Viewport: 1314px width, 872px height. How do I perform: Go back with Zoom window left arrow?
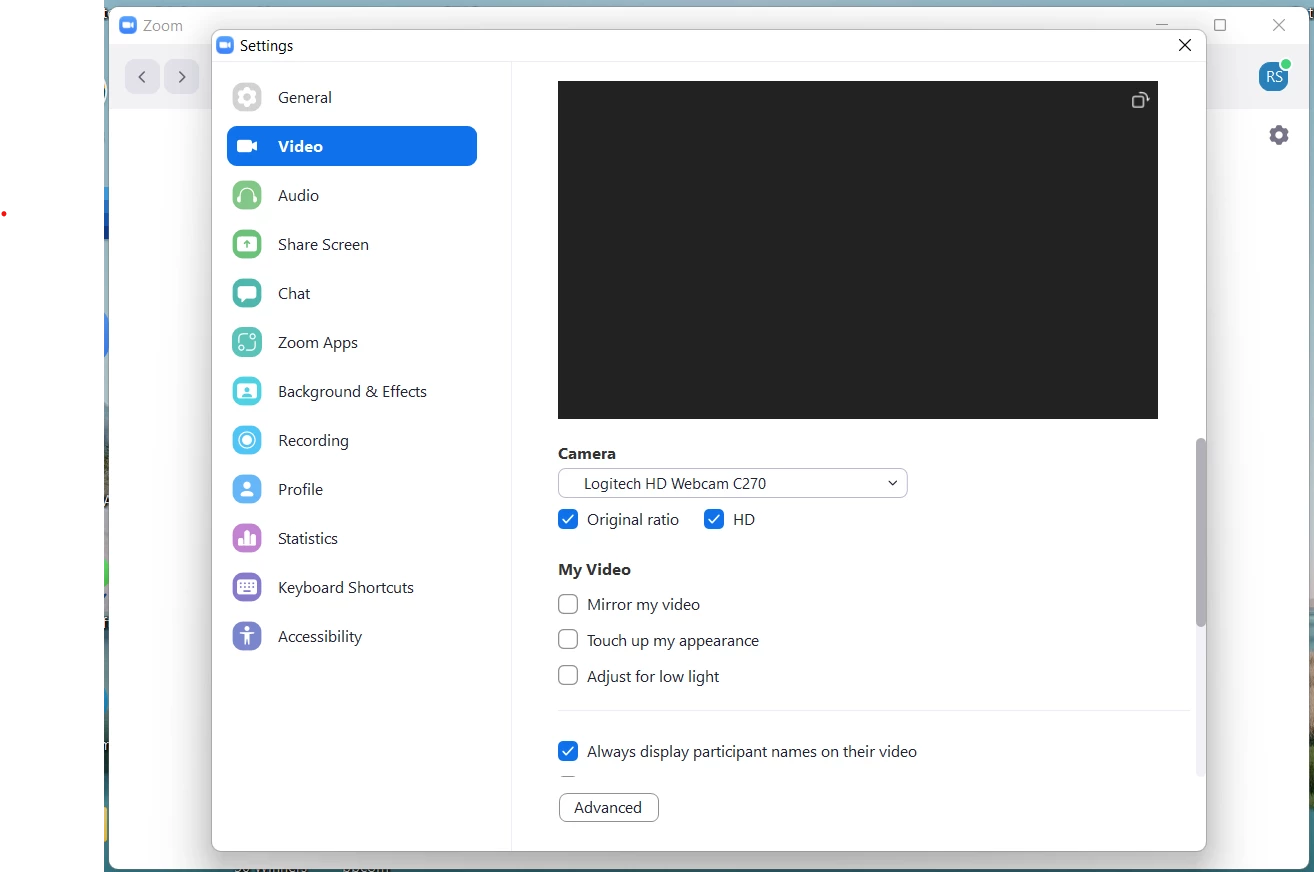tap(142, 77)
